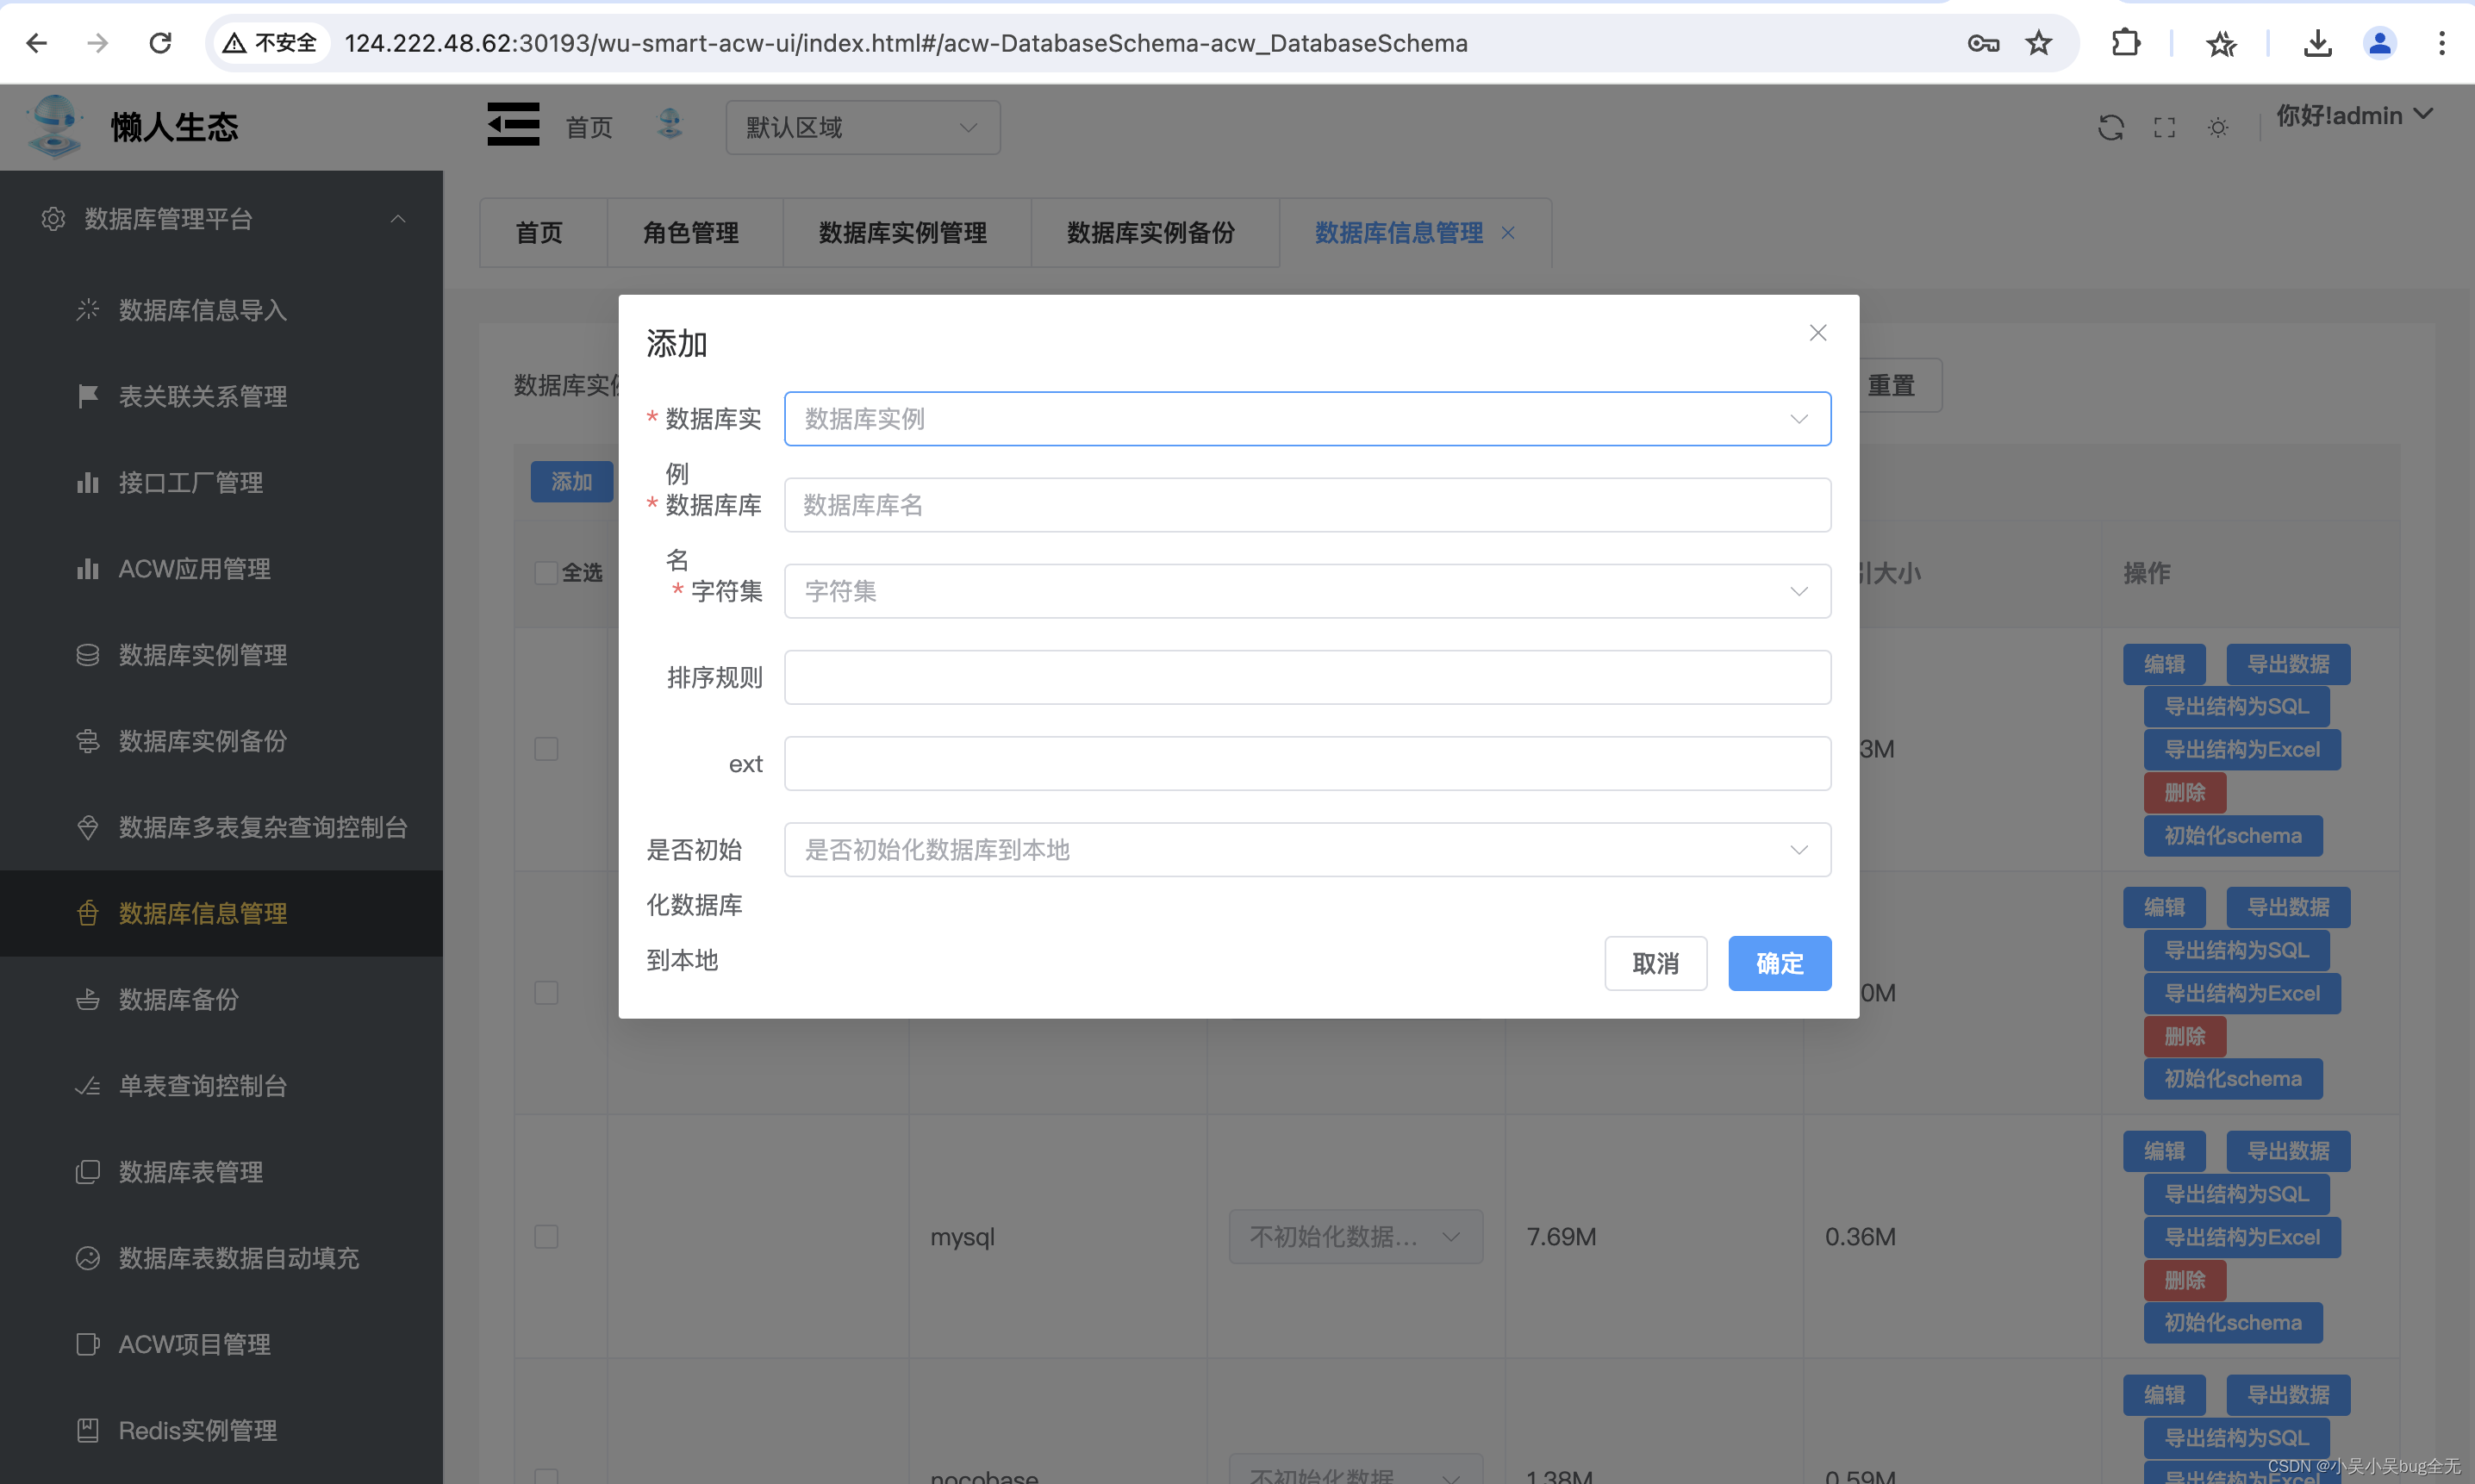Toggle fullscreen mode icon

(x=2164, y=127)
